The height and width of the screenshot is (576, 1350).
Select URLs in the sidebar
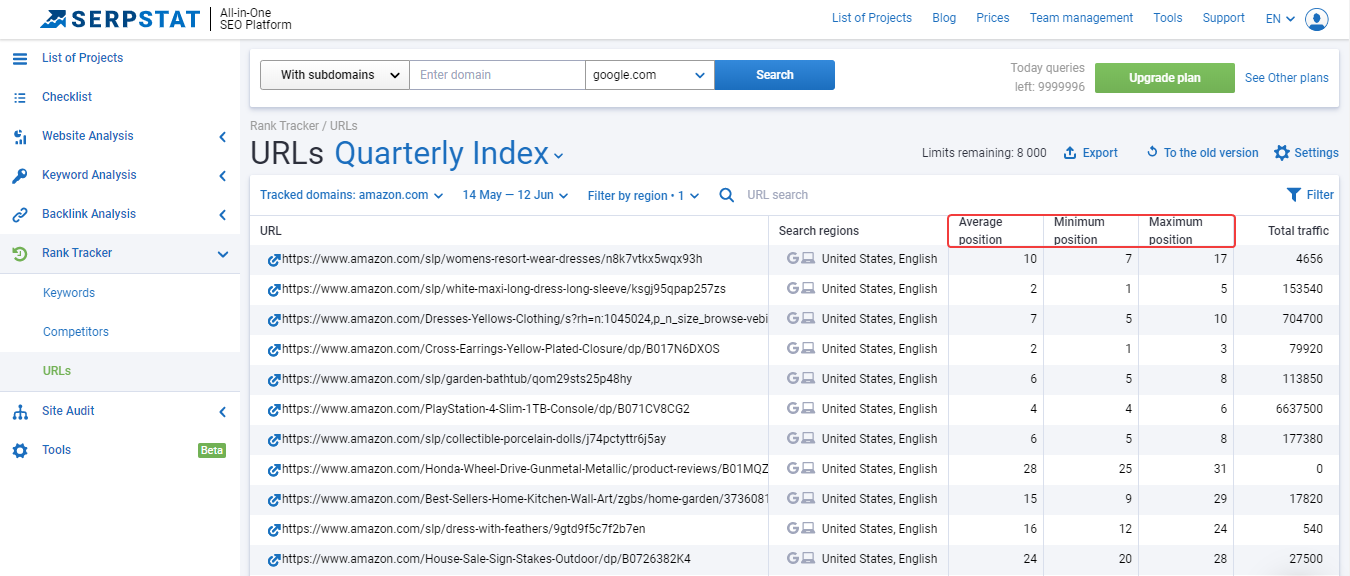pyautogui.click(x=57, y=371)
